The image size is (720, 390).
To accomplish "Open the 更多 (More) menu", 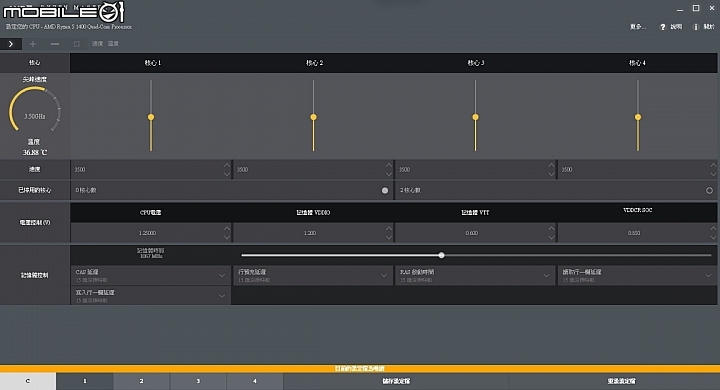I will 638,27.
